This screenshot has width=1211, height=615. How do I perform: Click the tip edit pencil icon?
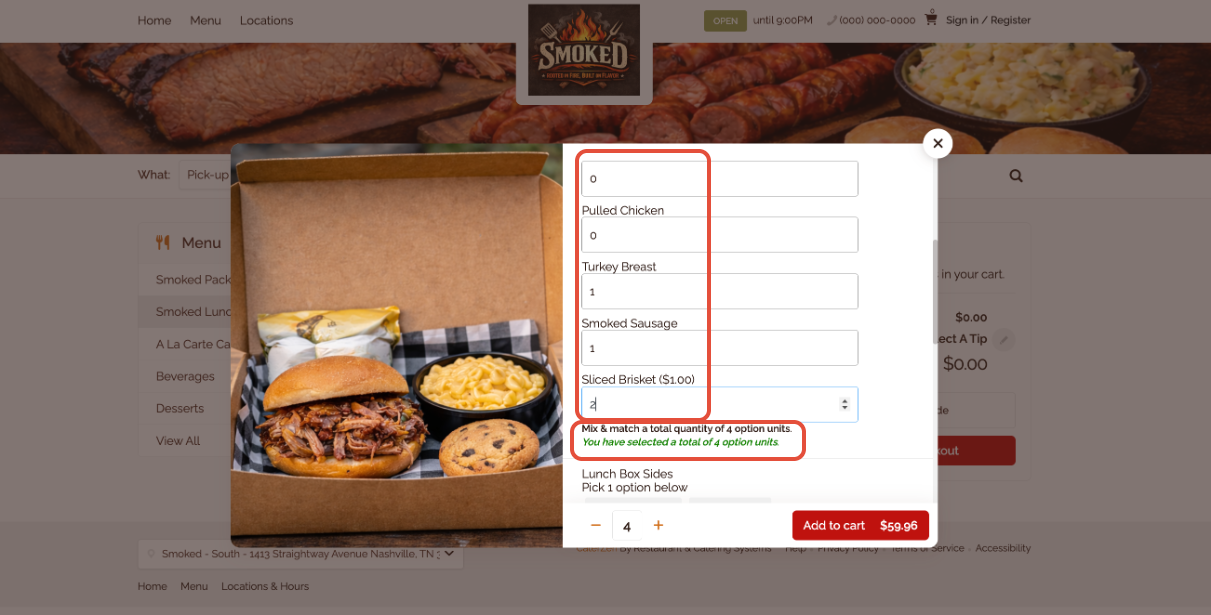click(x=1004, y=340)
